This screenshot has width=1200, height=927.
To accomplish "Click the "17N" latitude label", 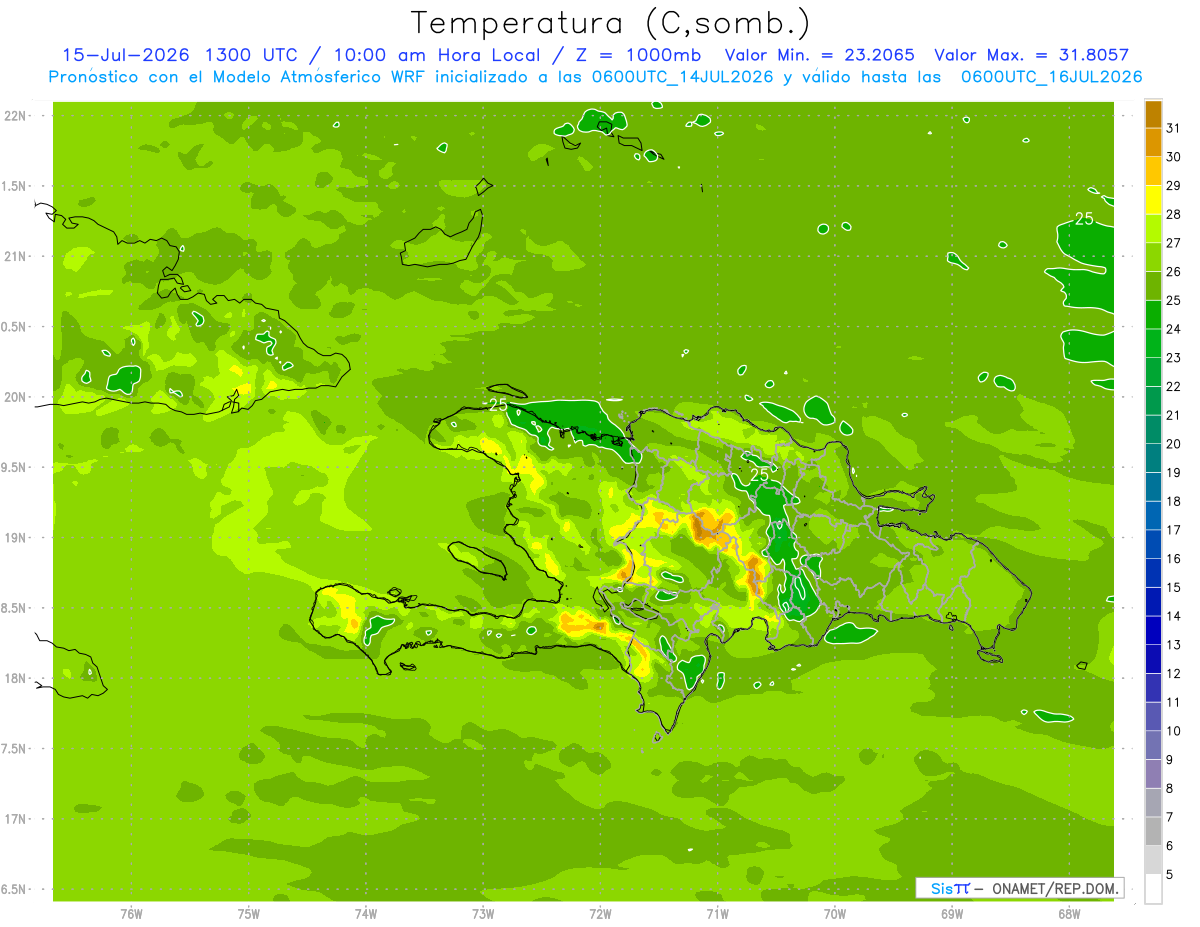I will click(x=17, y=819).
